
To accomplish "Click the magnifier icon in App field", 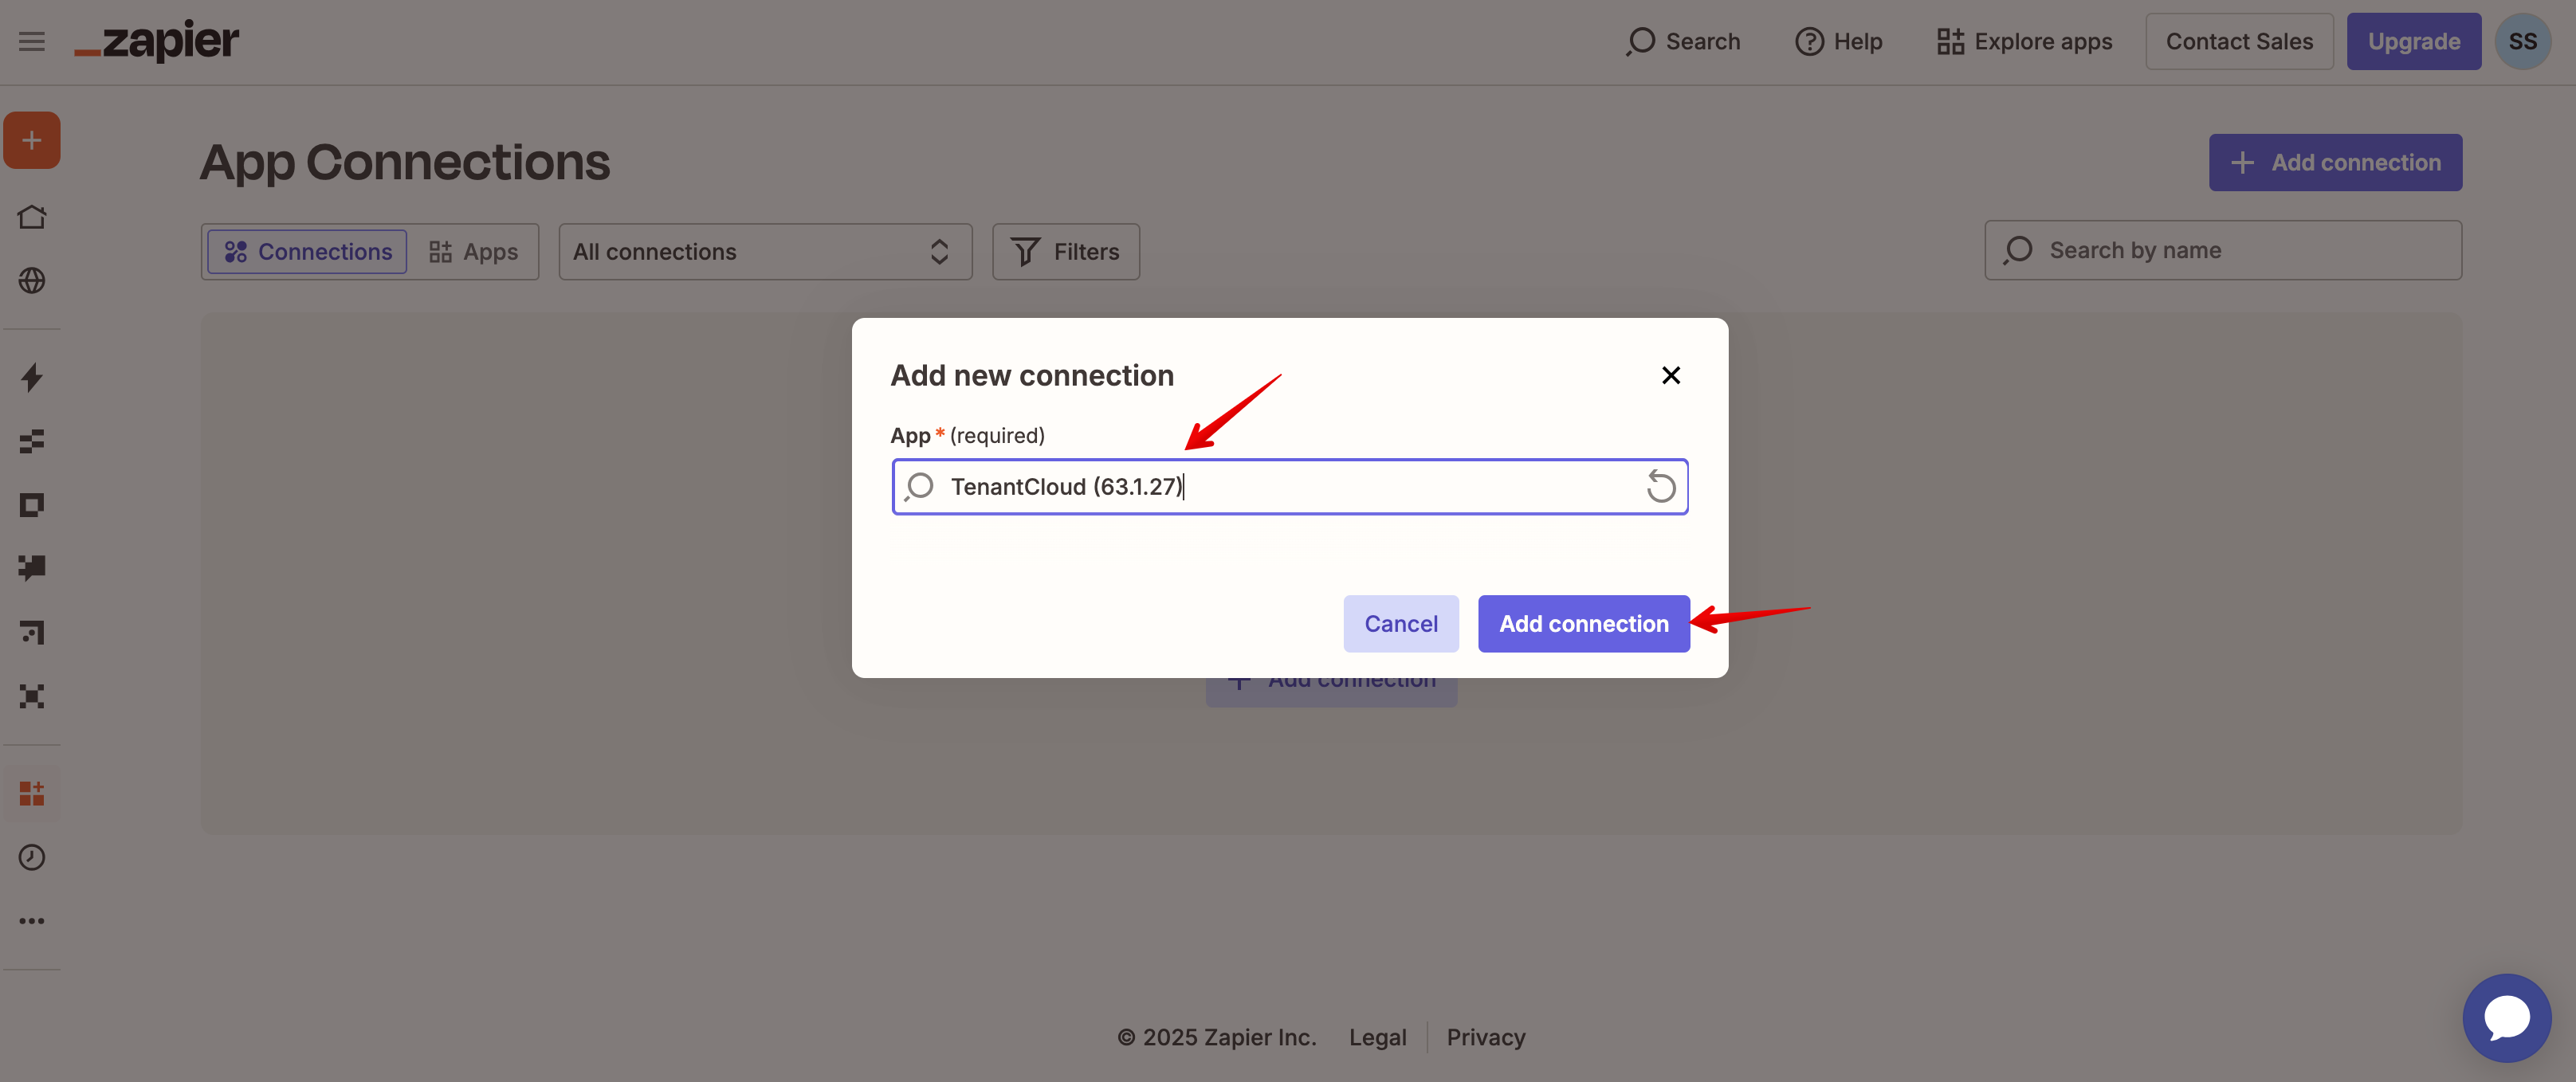I will (919, 487).
